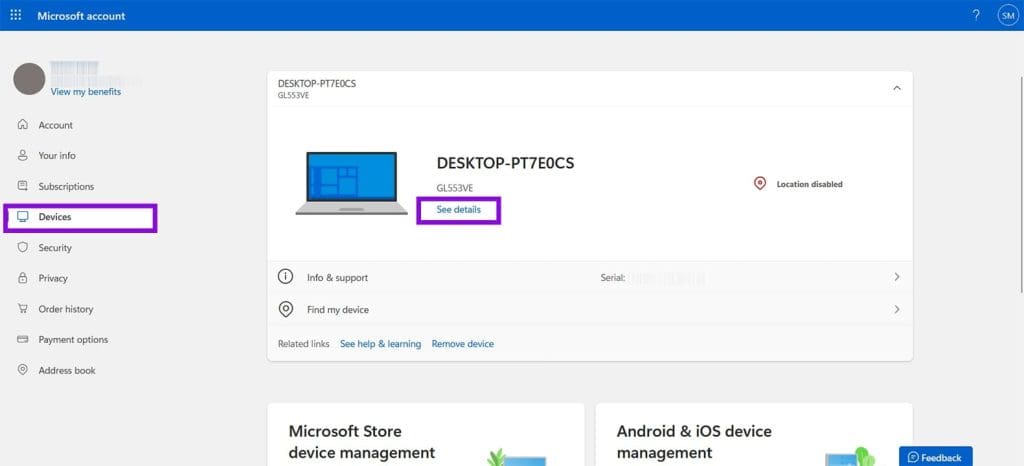Open Security in the sidebar
The width and height of the screenshot is (1024, 466).
tap(55, 247)
